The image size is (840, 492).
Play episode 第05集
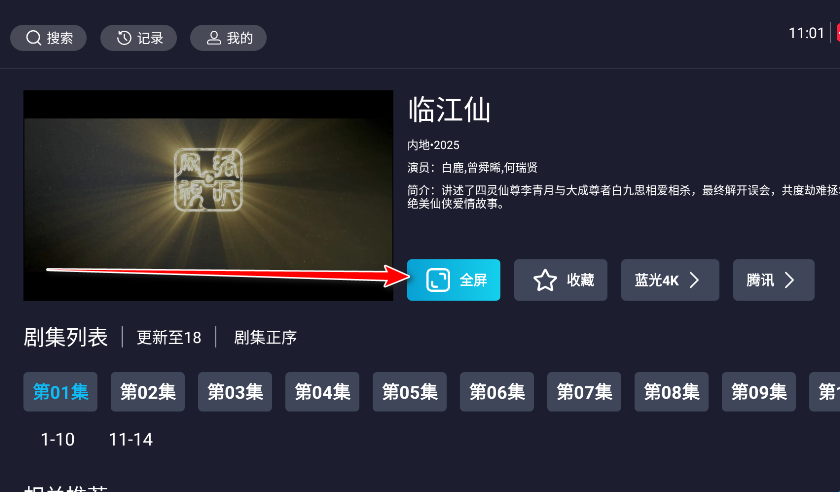410,392
